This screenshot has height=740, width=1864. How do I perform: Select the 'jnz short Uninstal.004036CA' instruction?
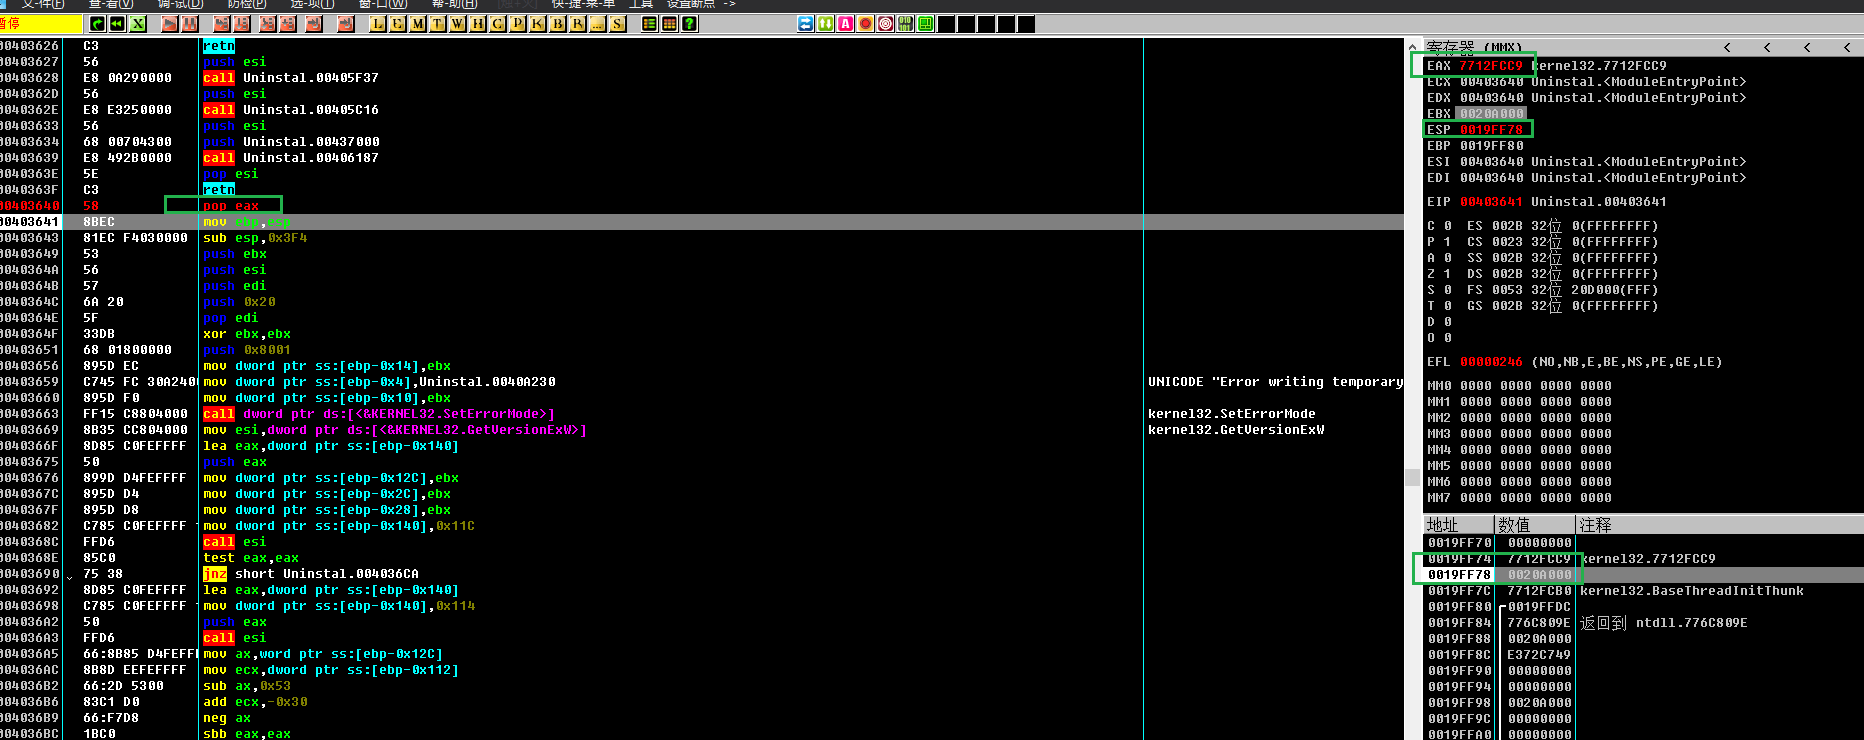click(310, 574)
